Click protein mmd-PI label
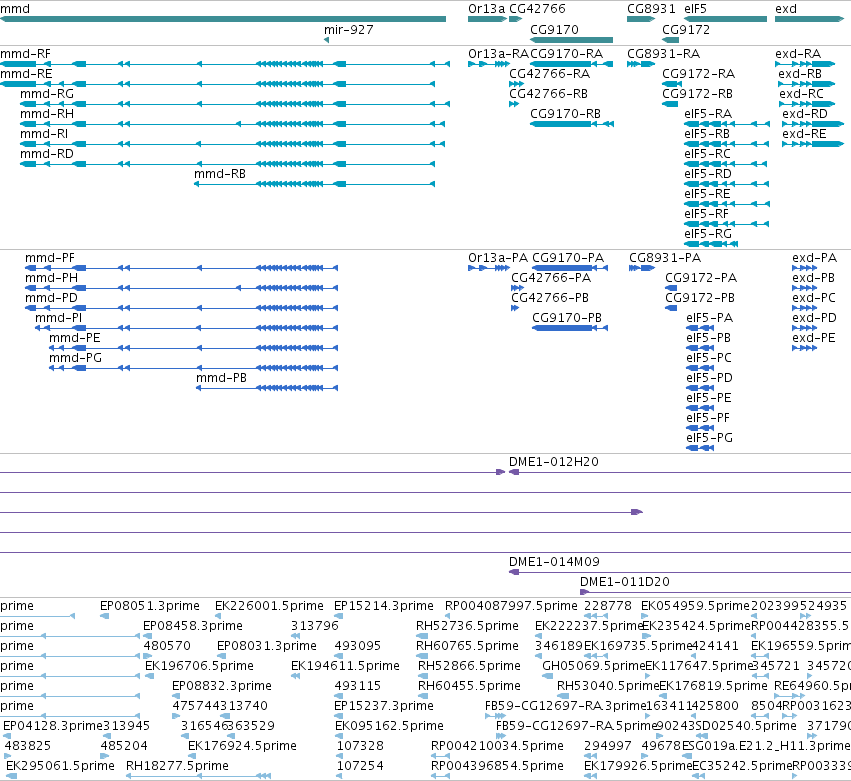Viewport: 851px width, 781px height. (59, 319)
